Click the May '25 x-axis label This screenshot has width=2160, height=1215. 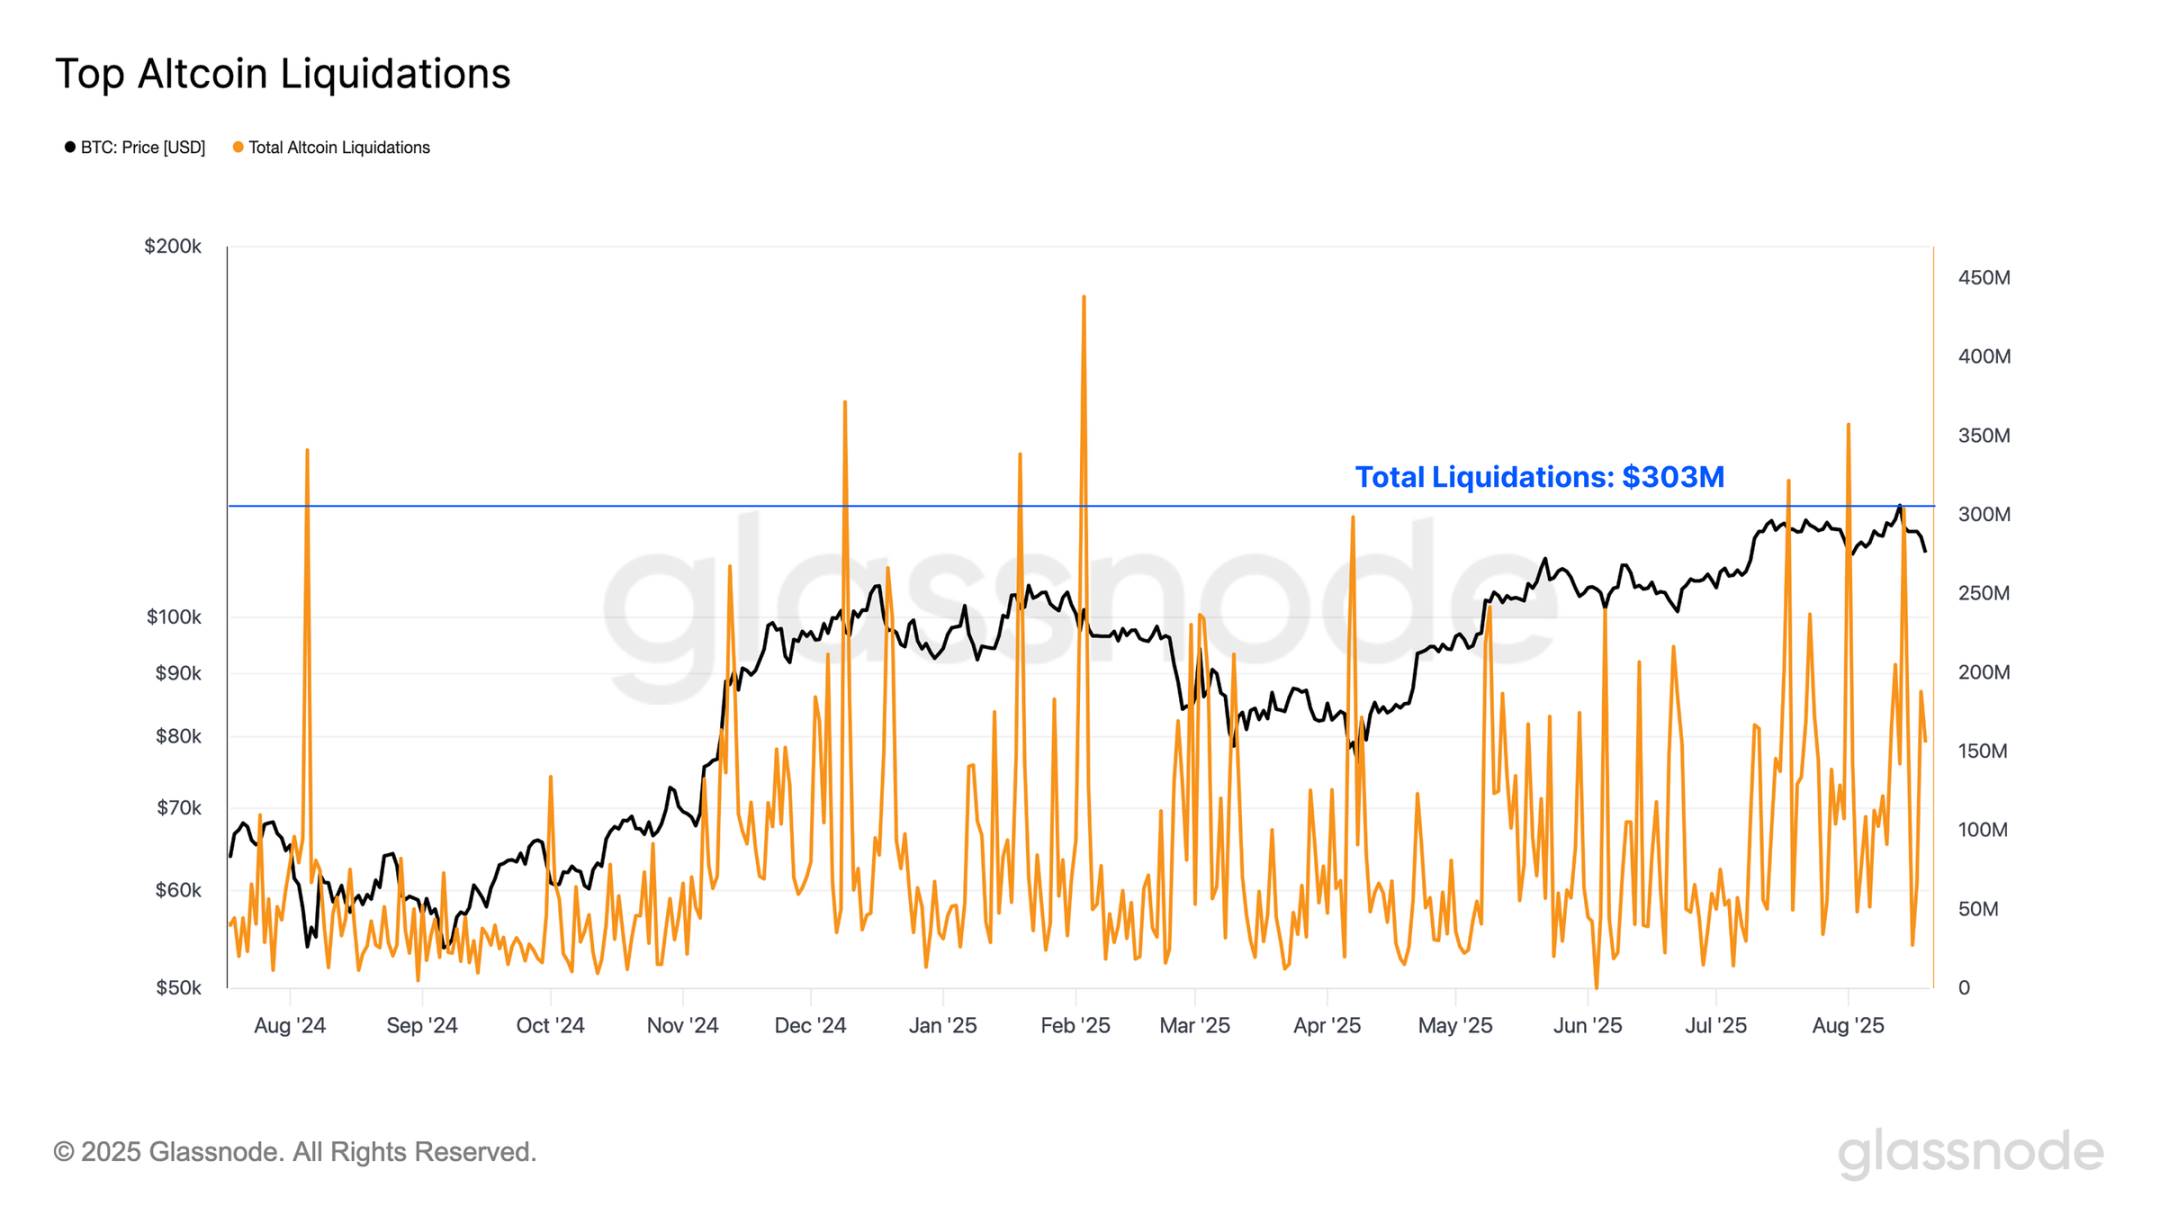pyautogui.click(x=1455, y=1026)
